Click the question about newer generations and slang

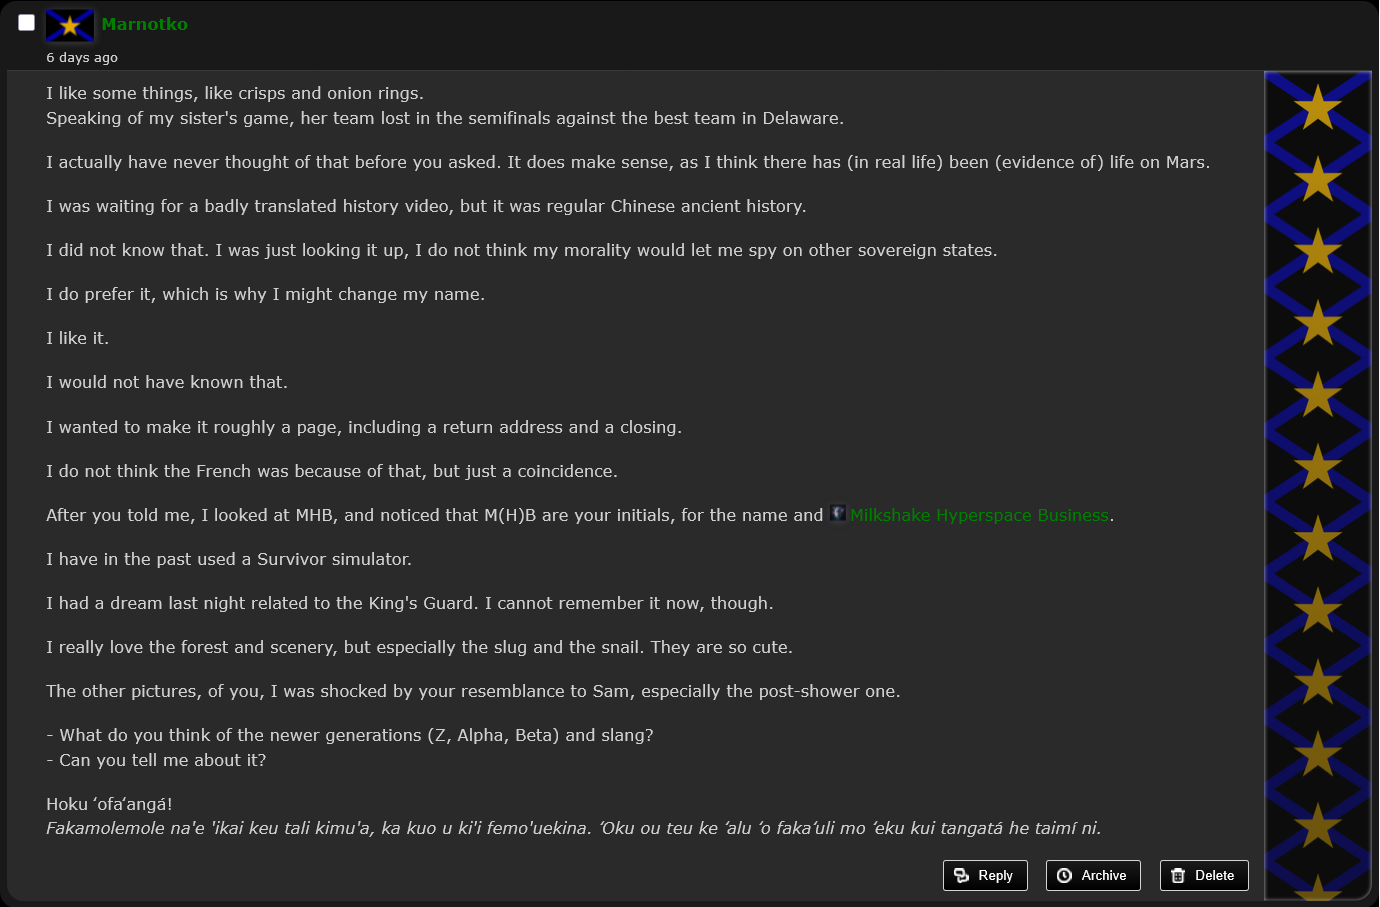[350, 735]
